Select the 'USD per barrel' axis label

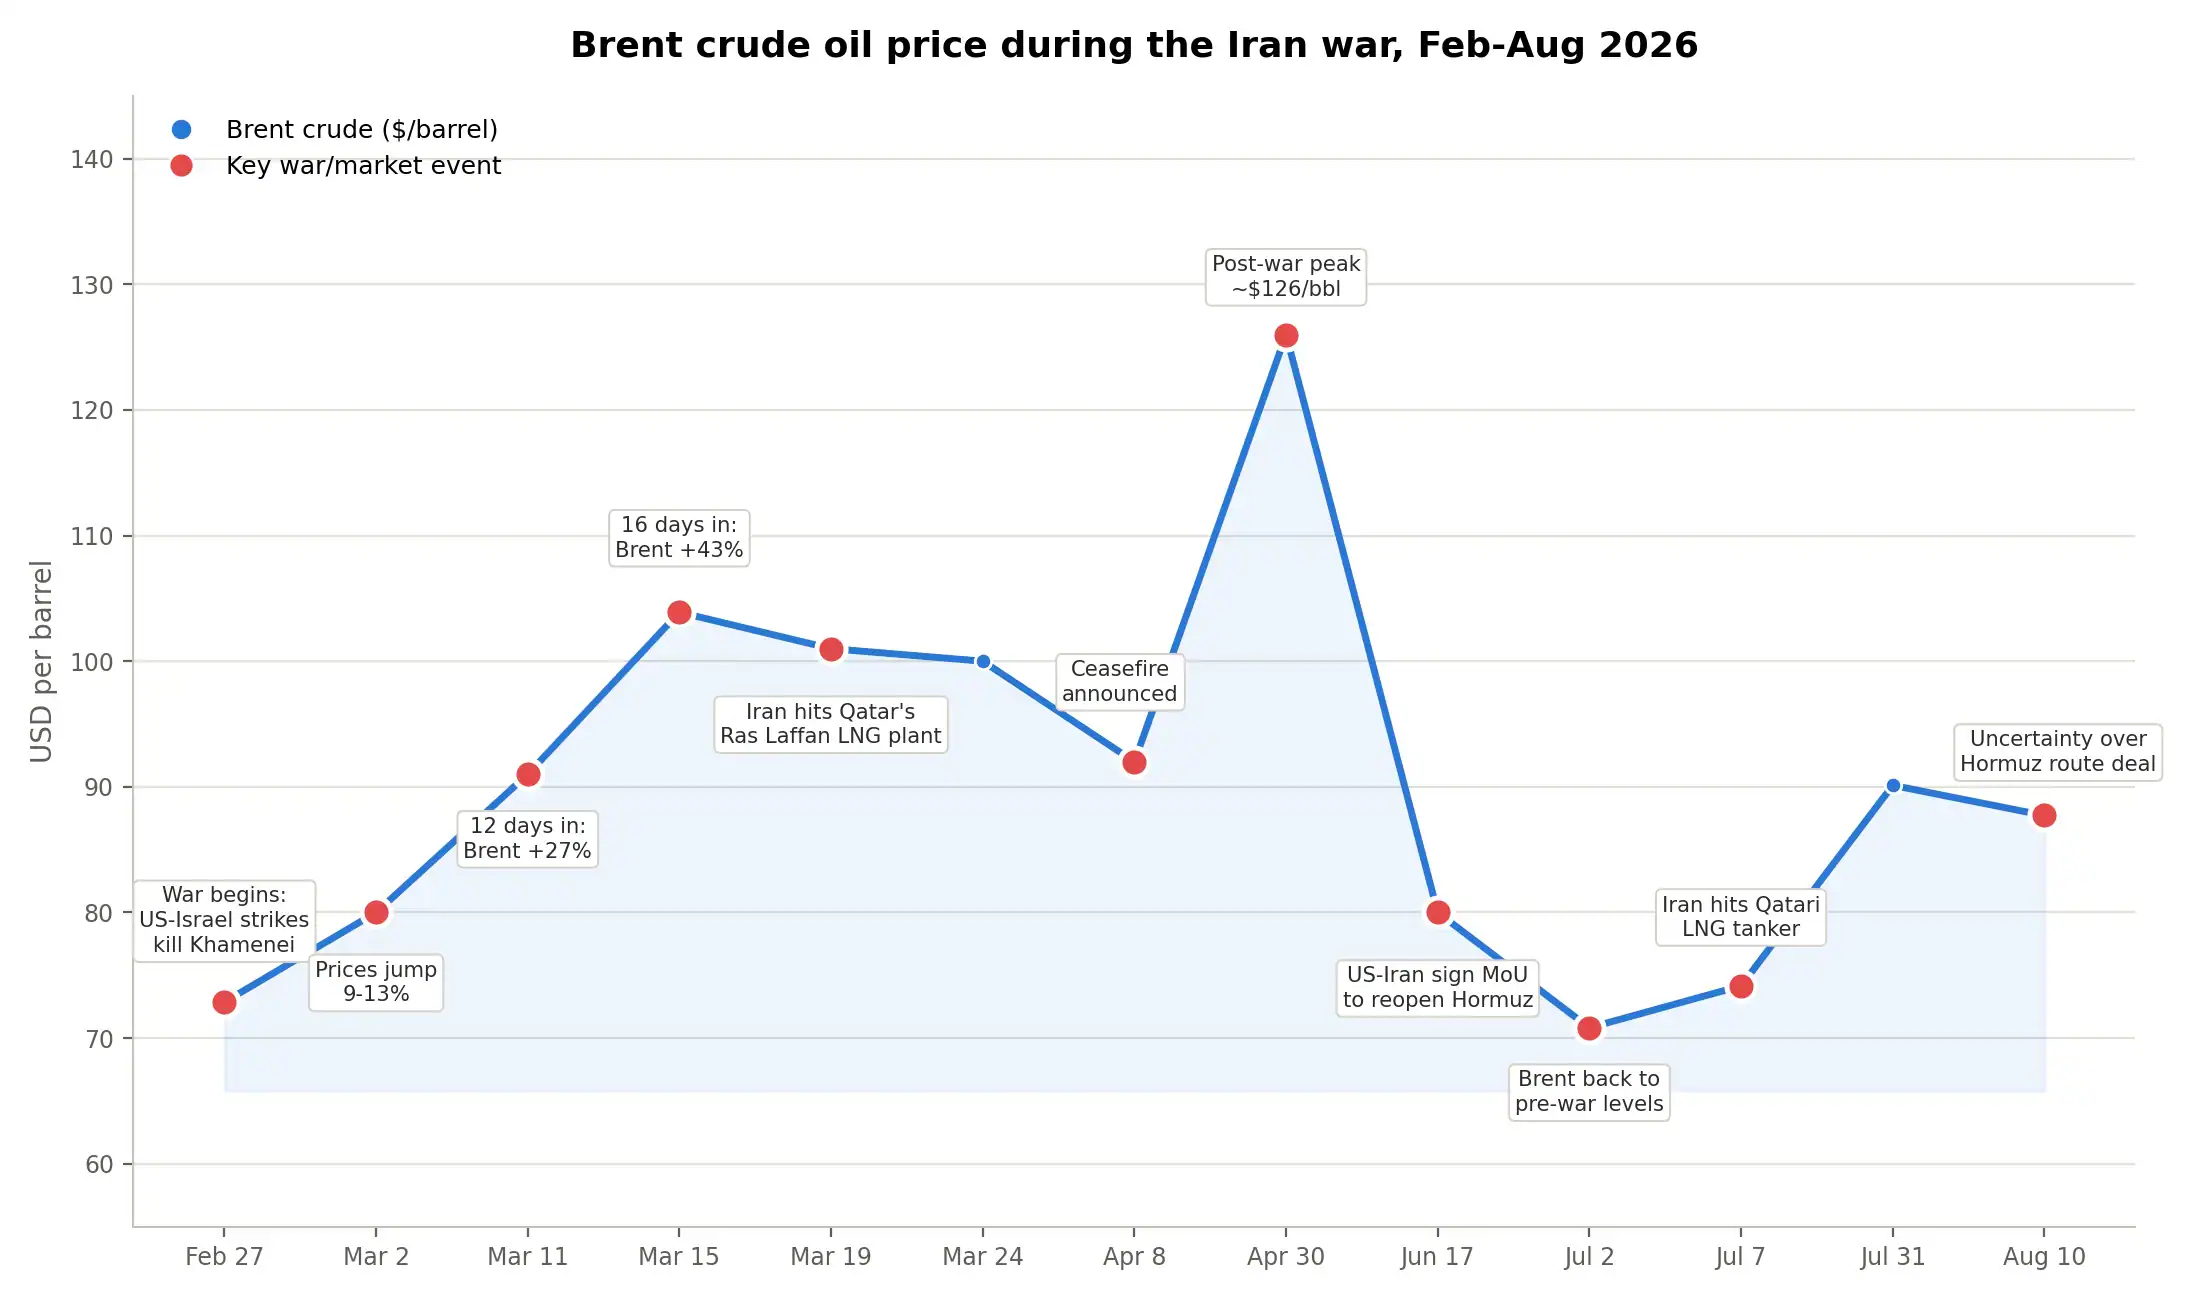tap(41, 661)
